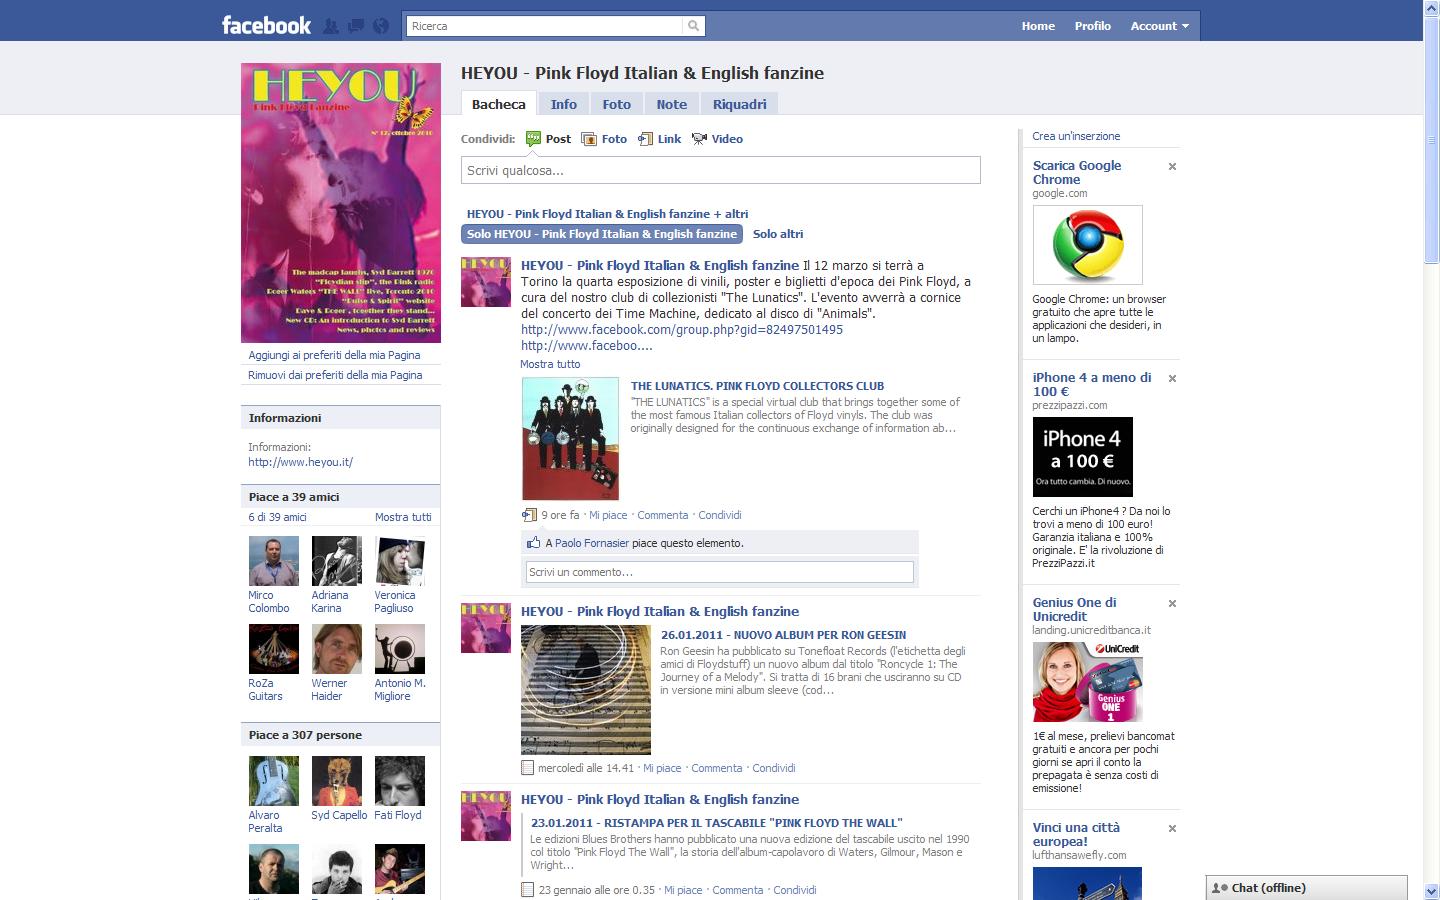Switch to the Note tab
The image size is (1440, 900).
coord(671,104)
